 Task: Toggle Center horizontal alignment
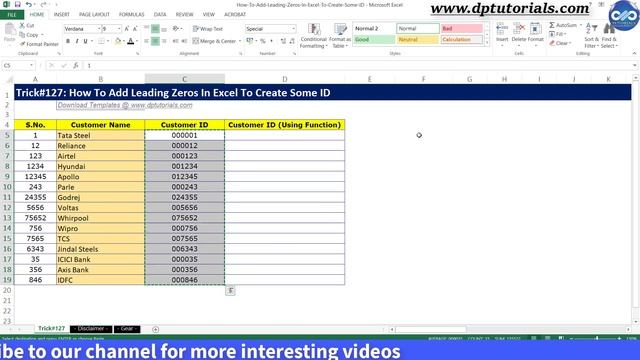click(155, 41)
